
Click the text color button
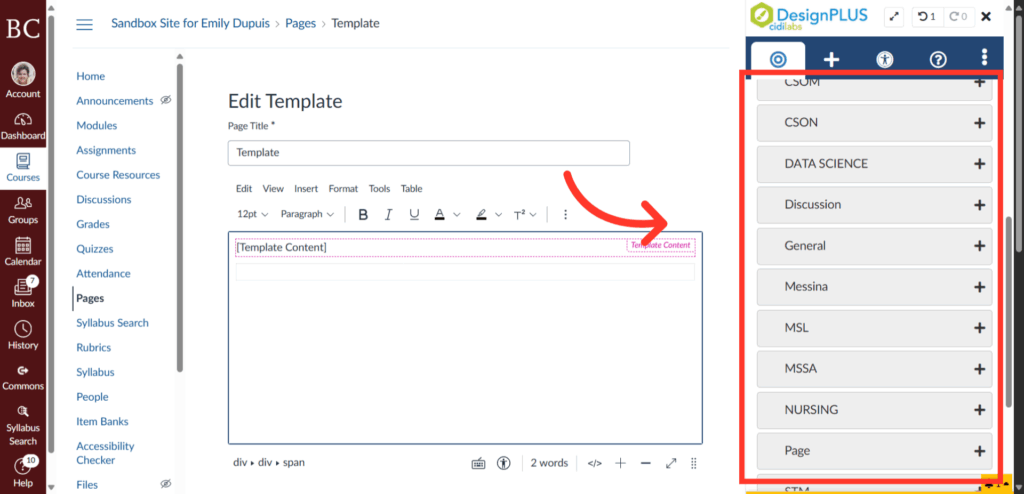440,214
